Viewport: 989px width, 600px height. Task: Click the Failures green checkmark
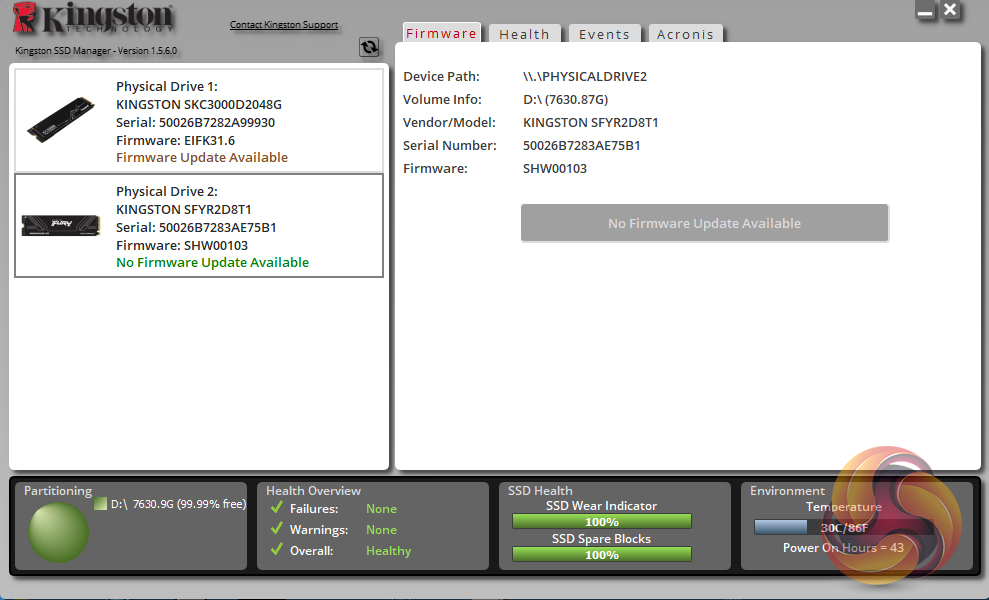pos(276,507)
